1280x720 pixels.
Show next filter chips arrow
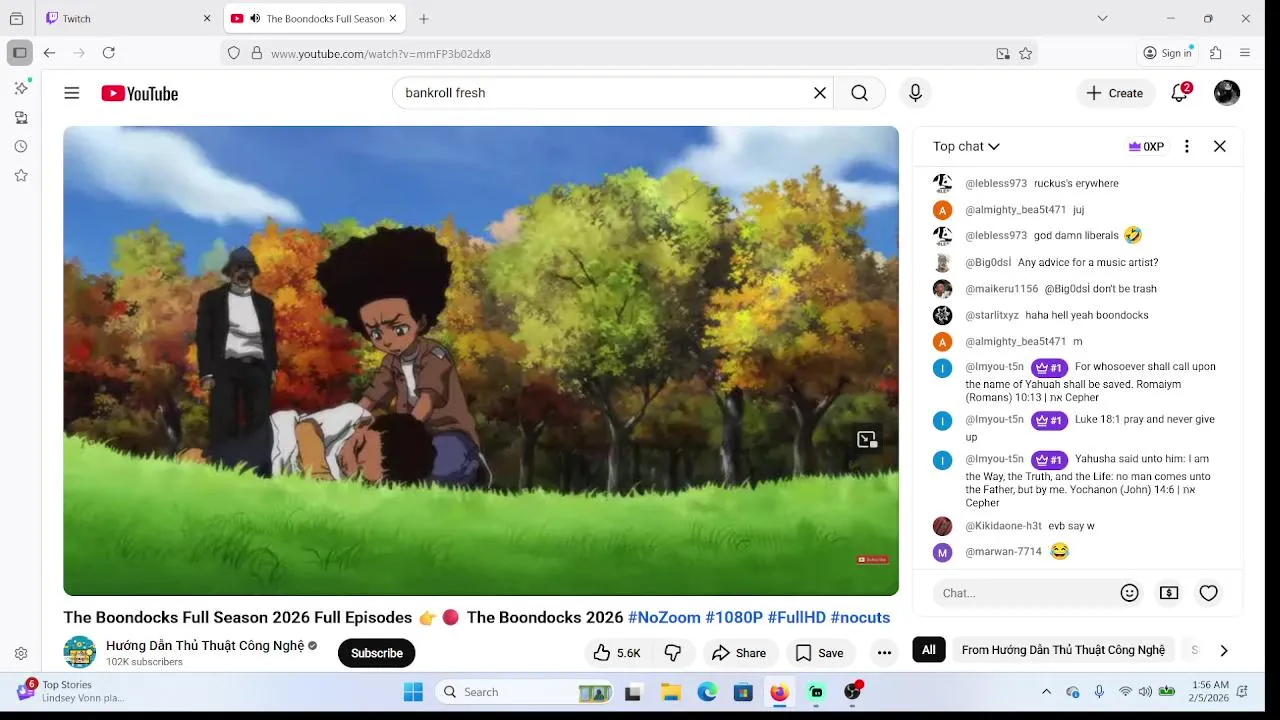pyautogui.click(x=1223, y=650)
